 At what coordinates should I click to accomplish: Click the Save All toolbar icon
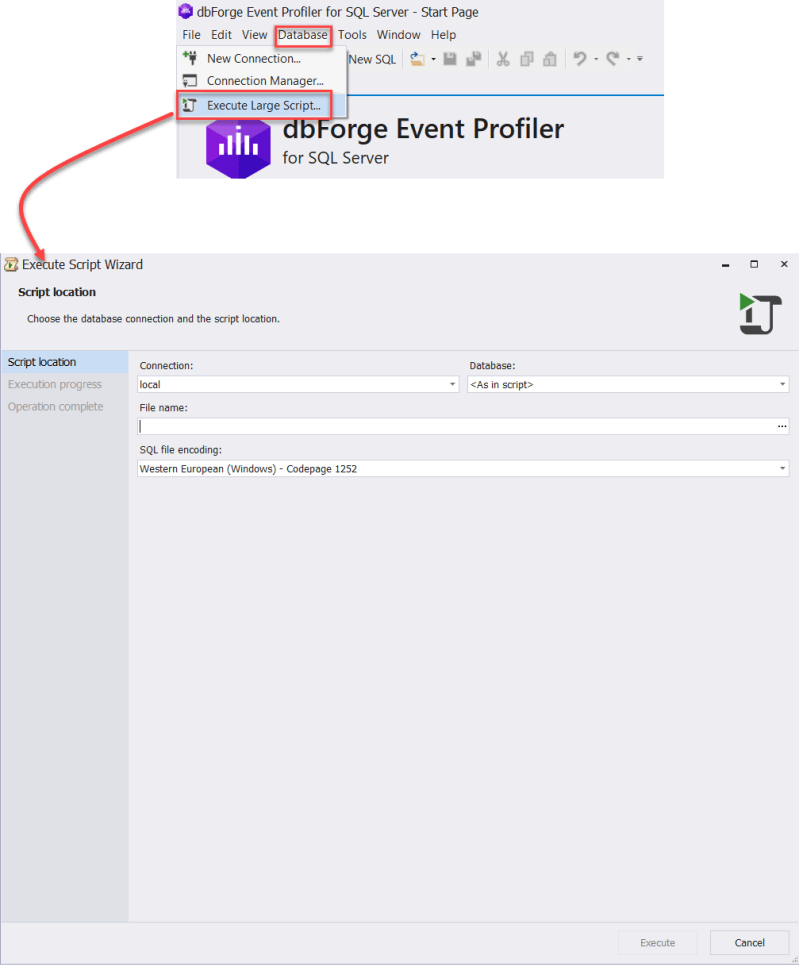tap(473, 59)
